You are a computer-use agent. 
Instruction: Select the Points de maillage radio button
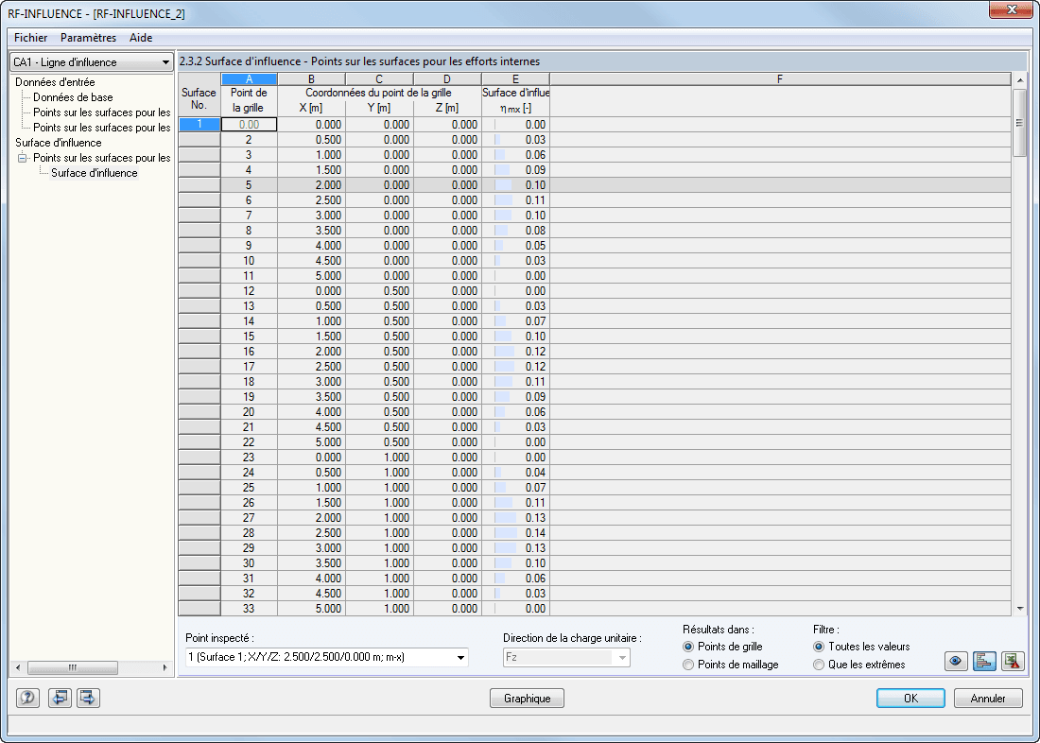[x=688, y=664]
